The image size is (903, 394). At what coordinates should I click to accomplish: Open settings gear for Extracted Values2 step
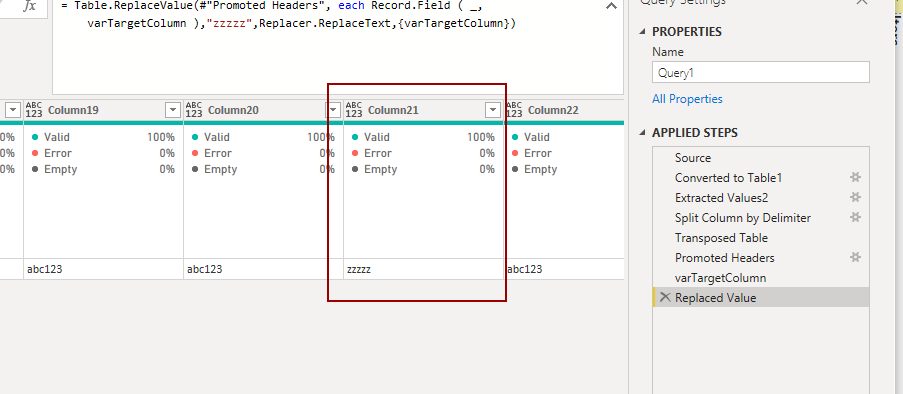[855, 198]
